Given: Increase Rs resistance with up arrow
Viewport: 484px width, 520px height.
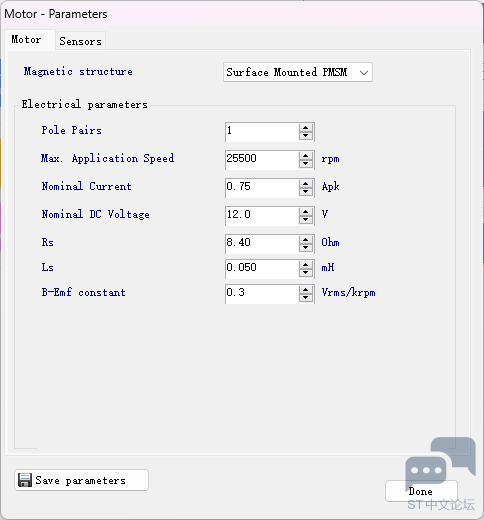Looking at the screenshot, I should coord(306,240).
